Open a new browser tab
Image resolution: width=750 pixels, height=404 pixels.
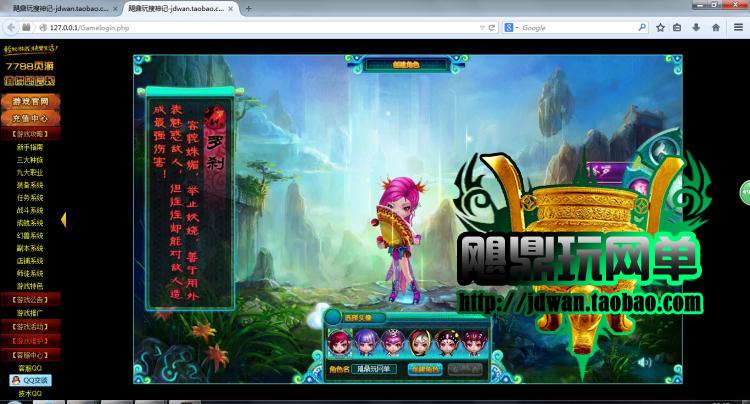(248, 7)
